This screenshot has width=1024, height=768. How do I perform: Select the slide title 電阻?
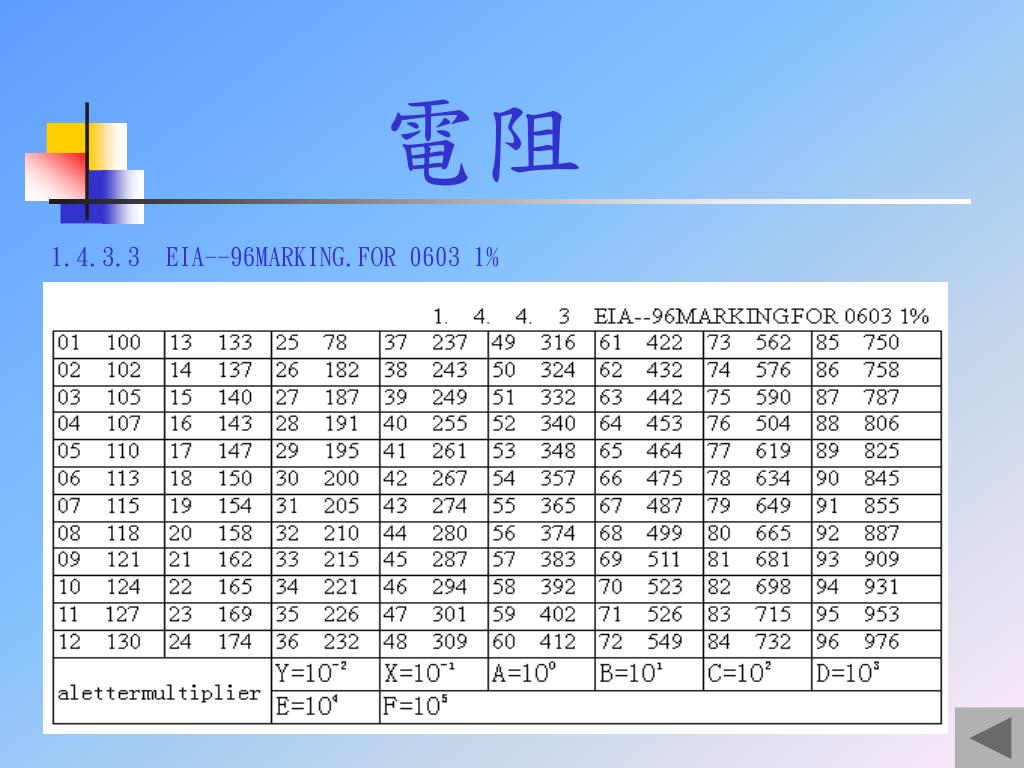(x=484, y=142)
